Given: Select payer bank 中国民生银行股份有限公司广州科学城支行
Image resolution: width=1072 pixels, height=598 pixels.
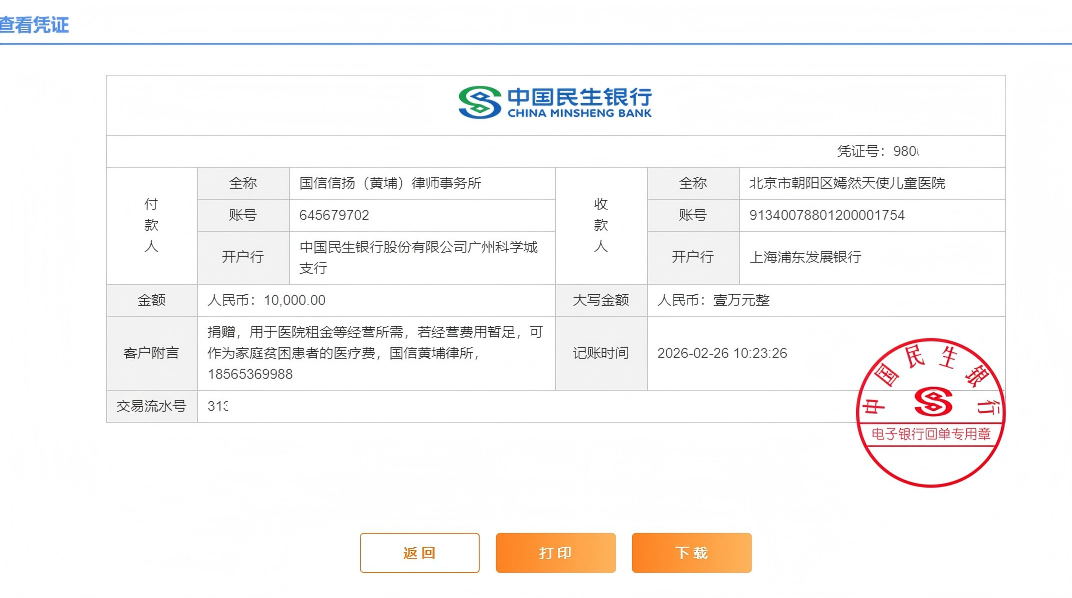Looking at the screenshot, I should click(418, 258).
